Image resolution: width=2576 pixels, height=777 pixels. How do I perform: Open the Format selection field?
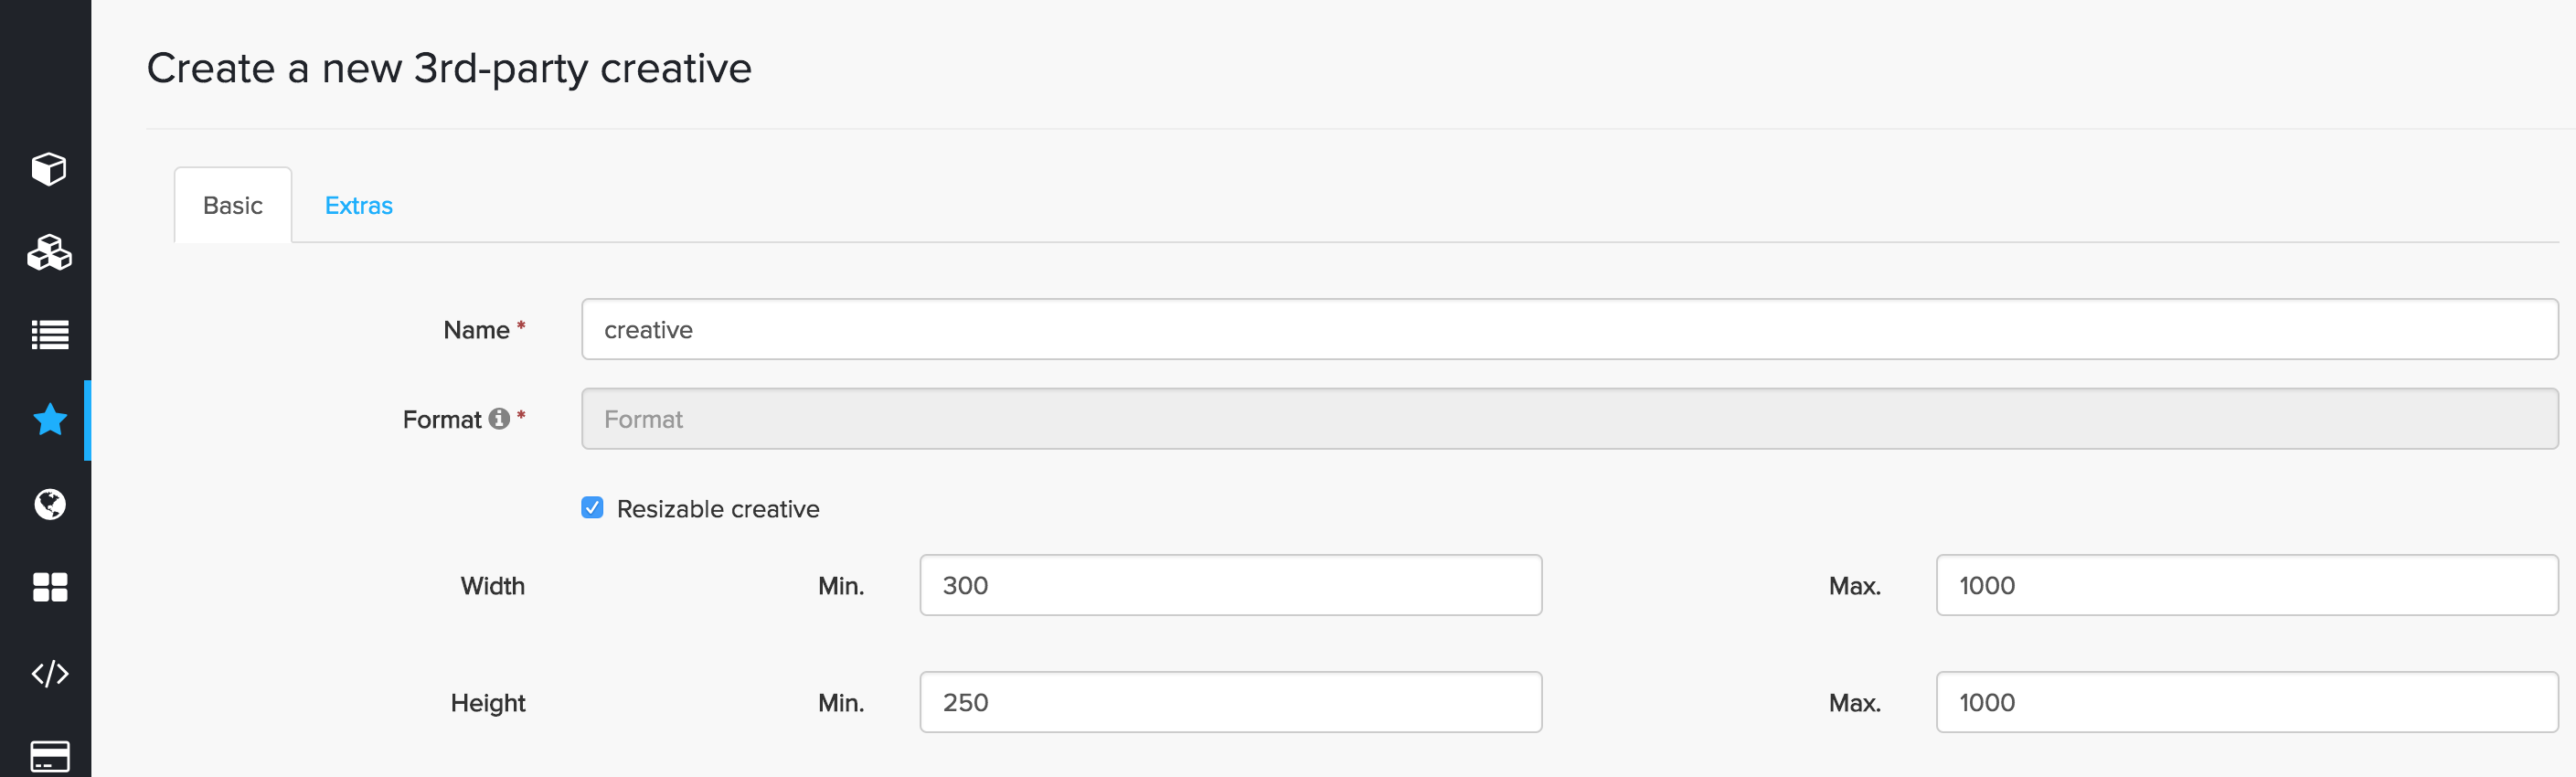1568,419
